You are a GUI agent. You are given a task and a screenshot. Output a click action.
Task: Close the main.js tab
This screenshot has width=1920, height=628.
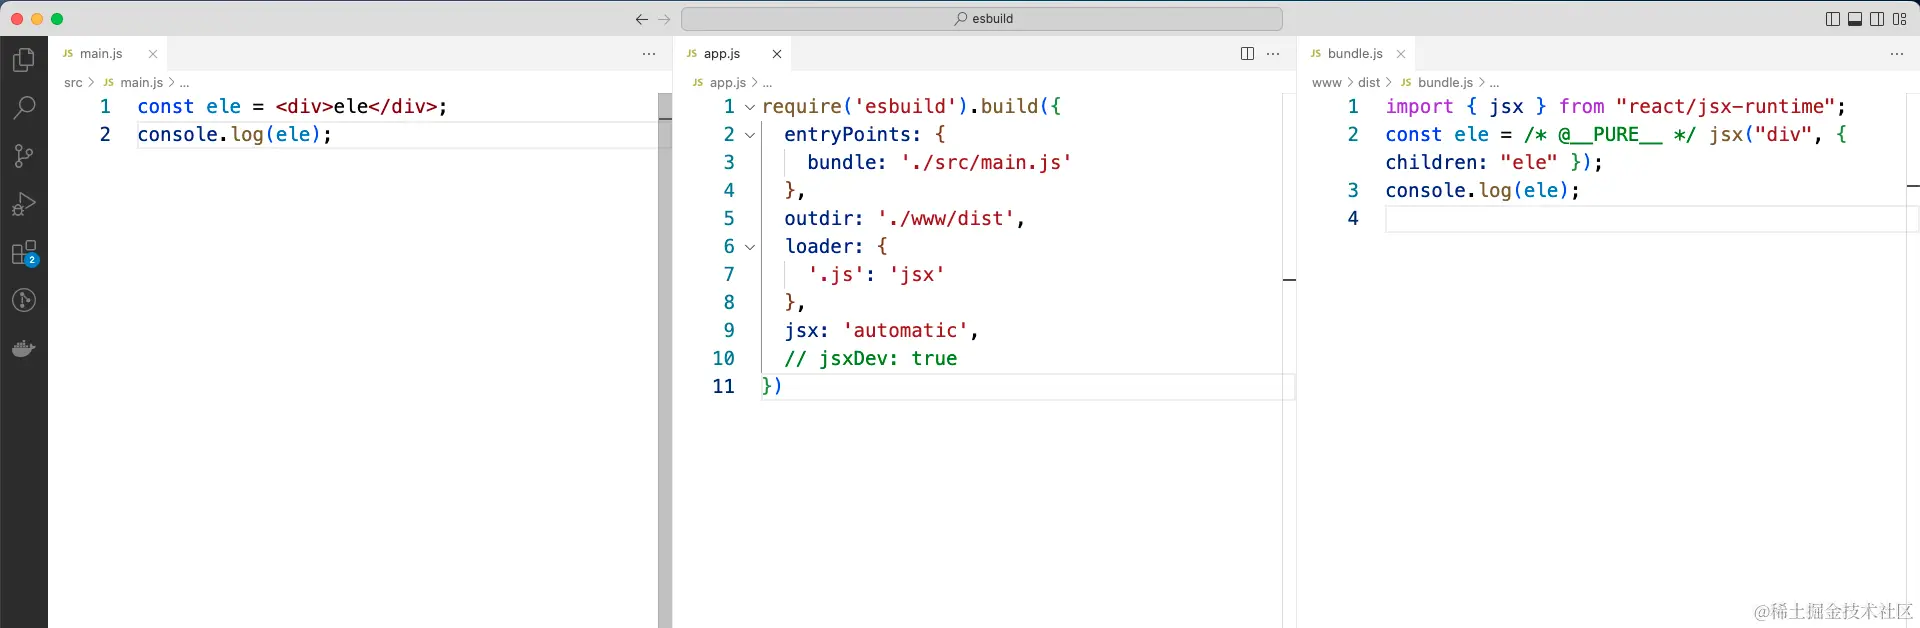(x=153, y=54)
